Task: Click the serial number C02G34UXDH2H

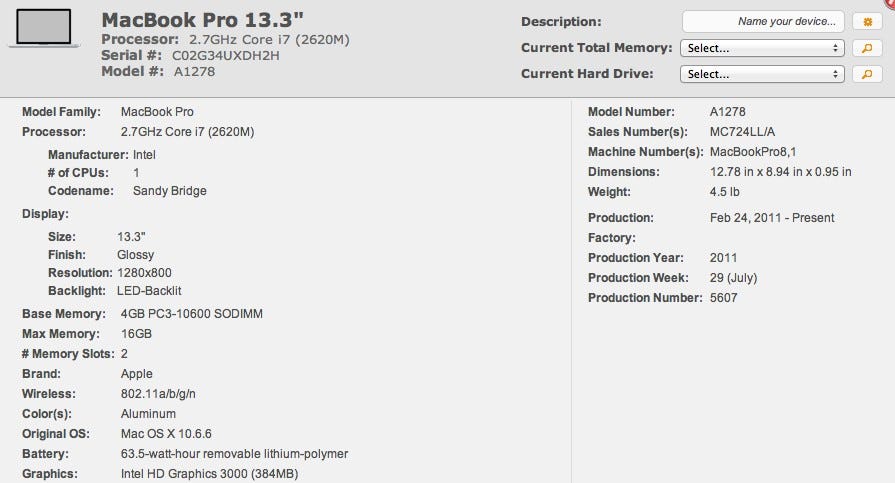Action: coord(226,55)
